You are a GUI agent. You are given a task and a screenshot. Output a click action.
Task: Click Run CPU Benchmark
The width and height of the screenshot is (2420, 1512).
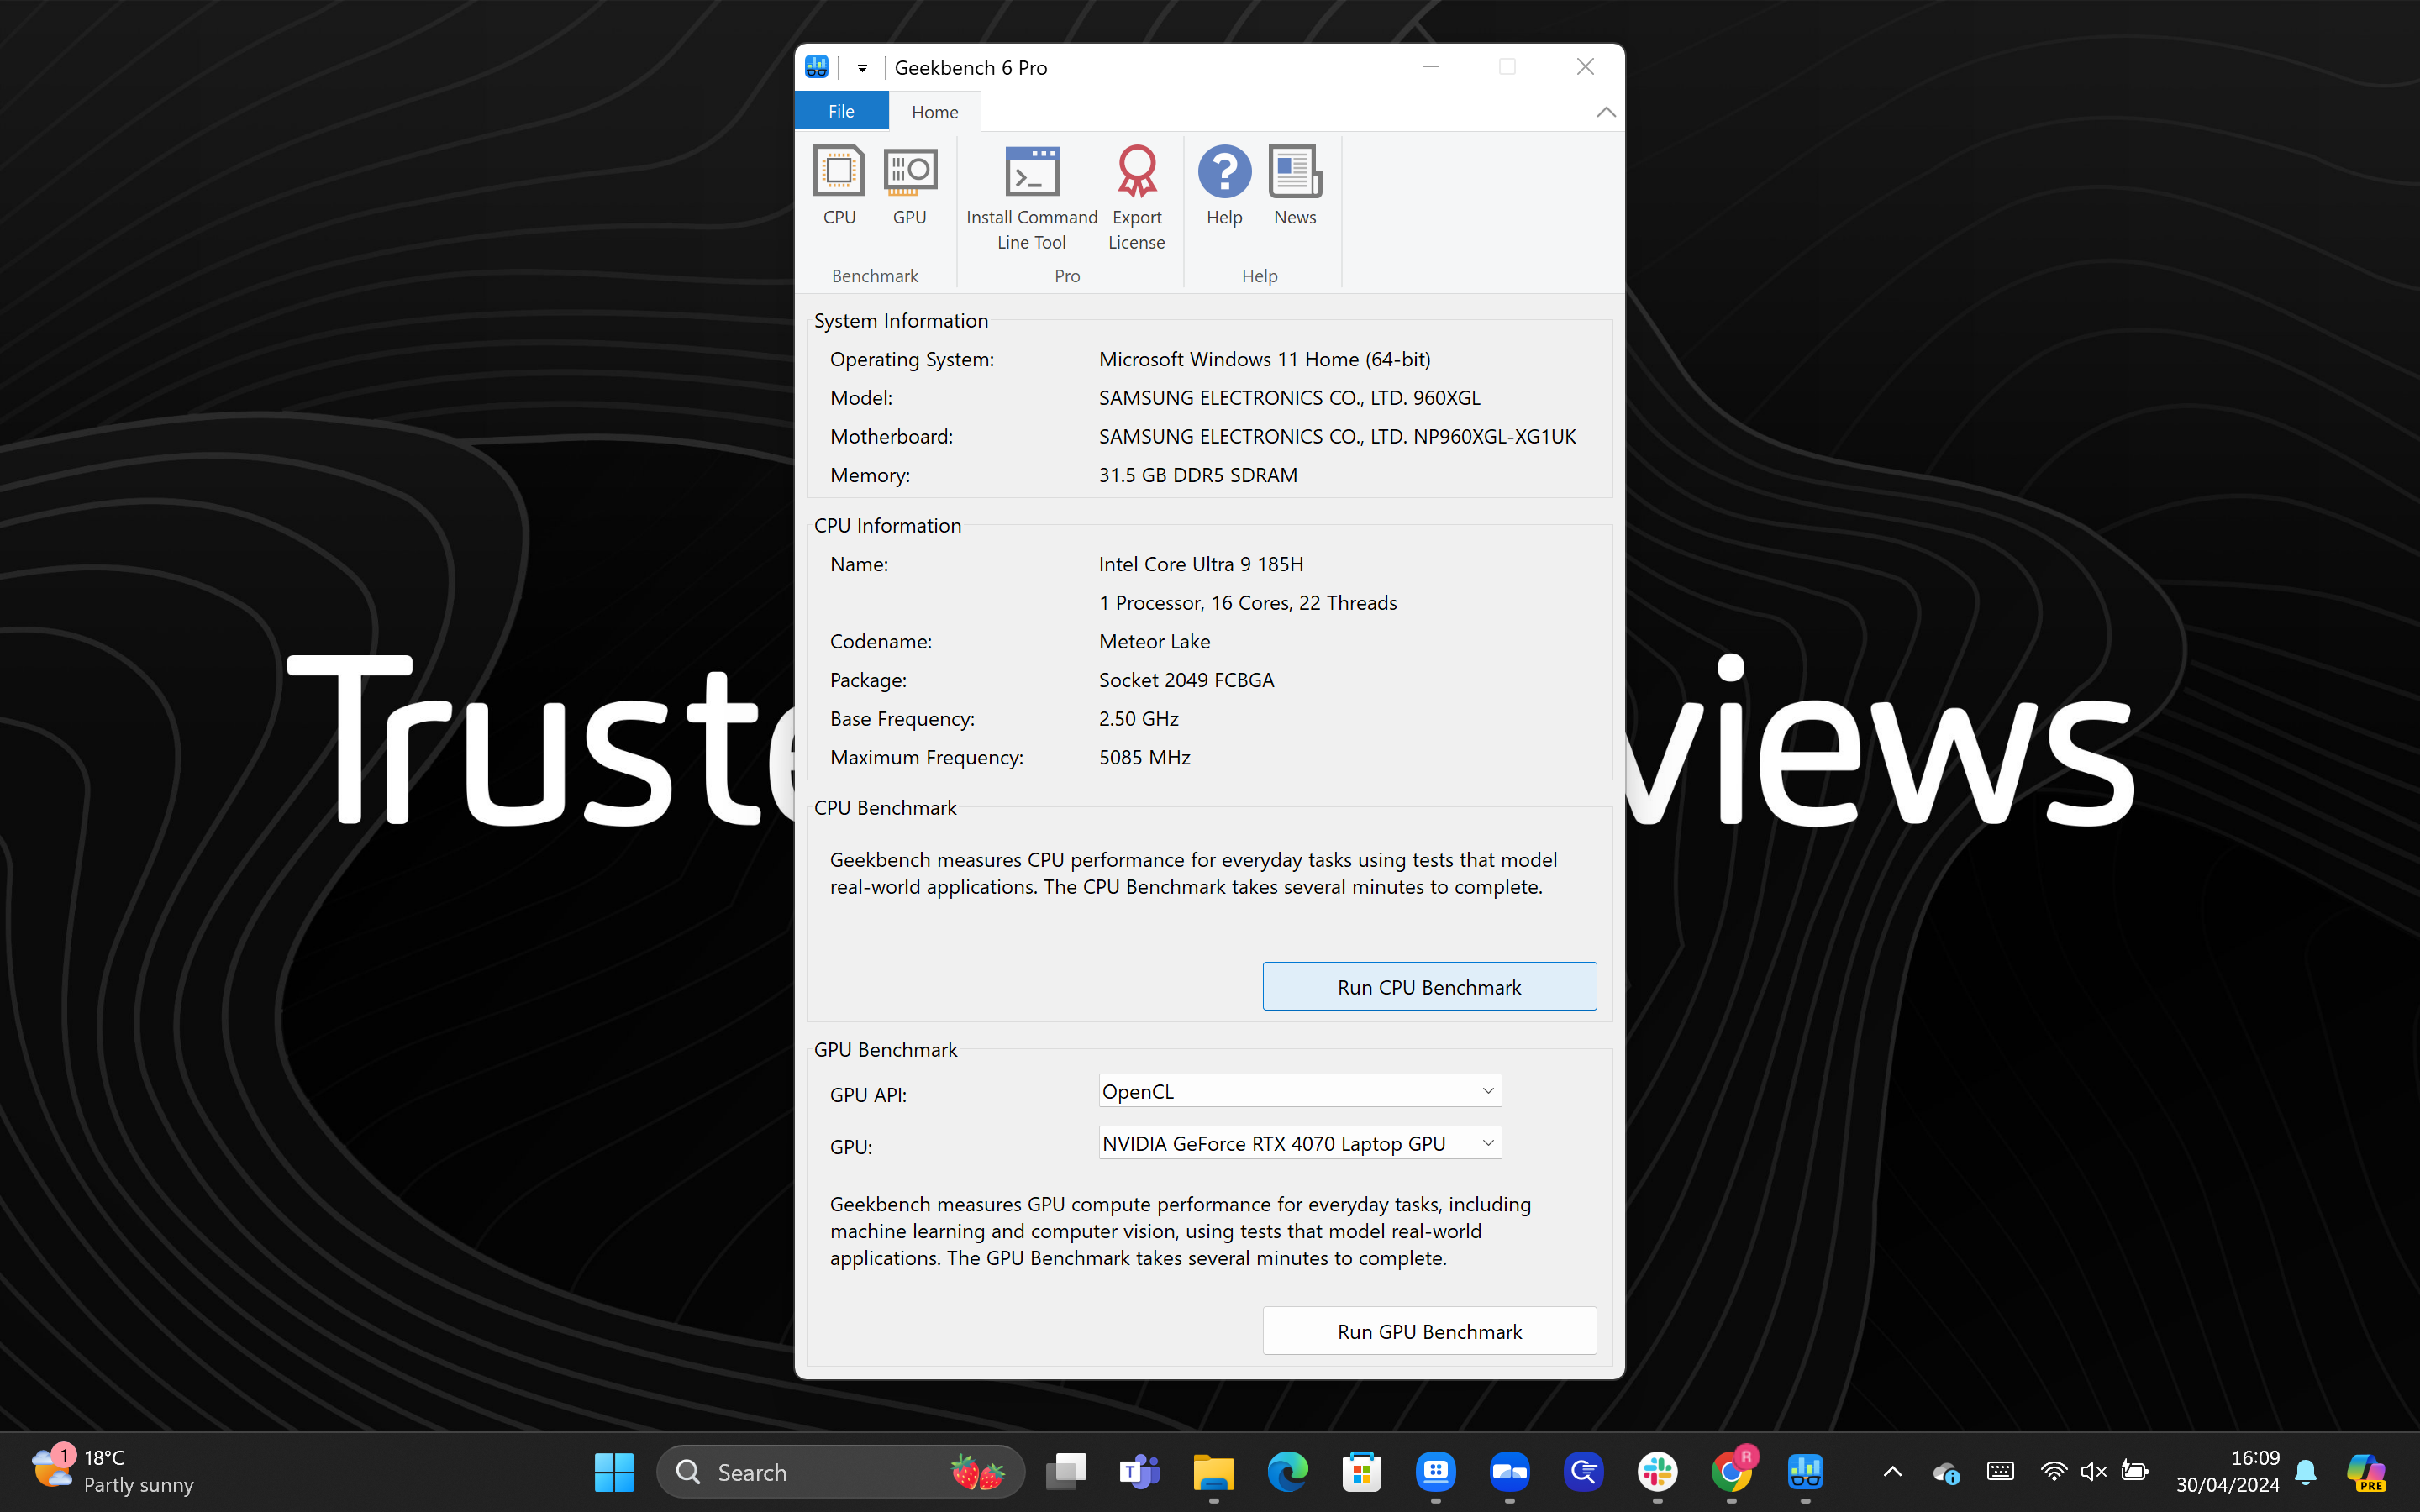(x=1429, y=987)
